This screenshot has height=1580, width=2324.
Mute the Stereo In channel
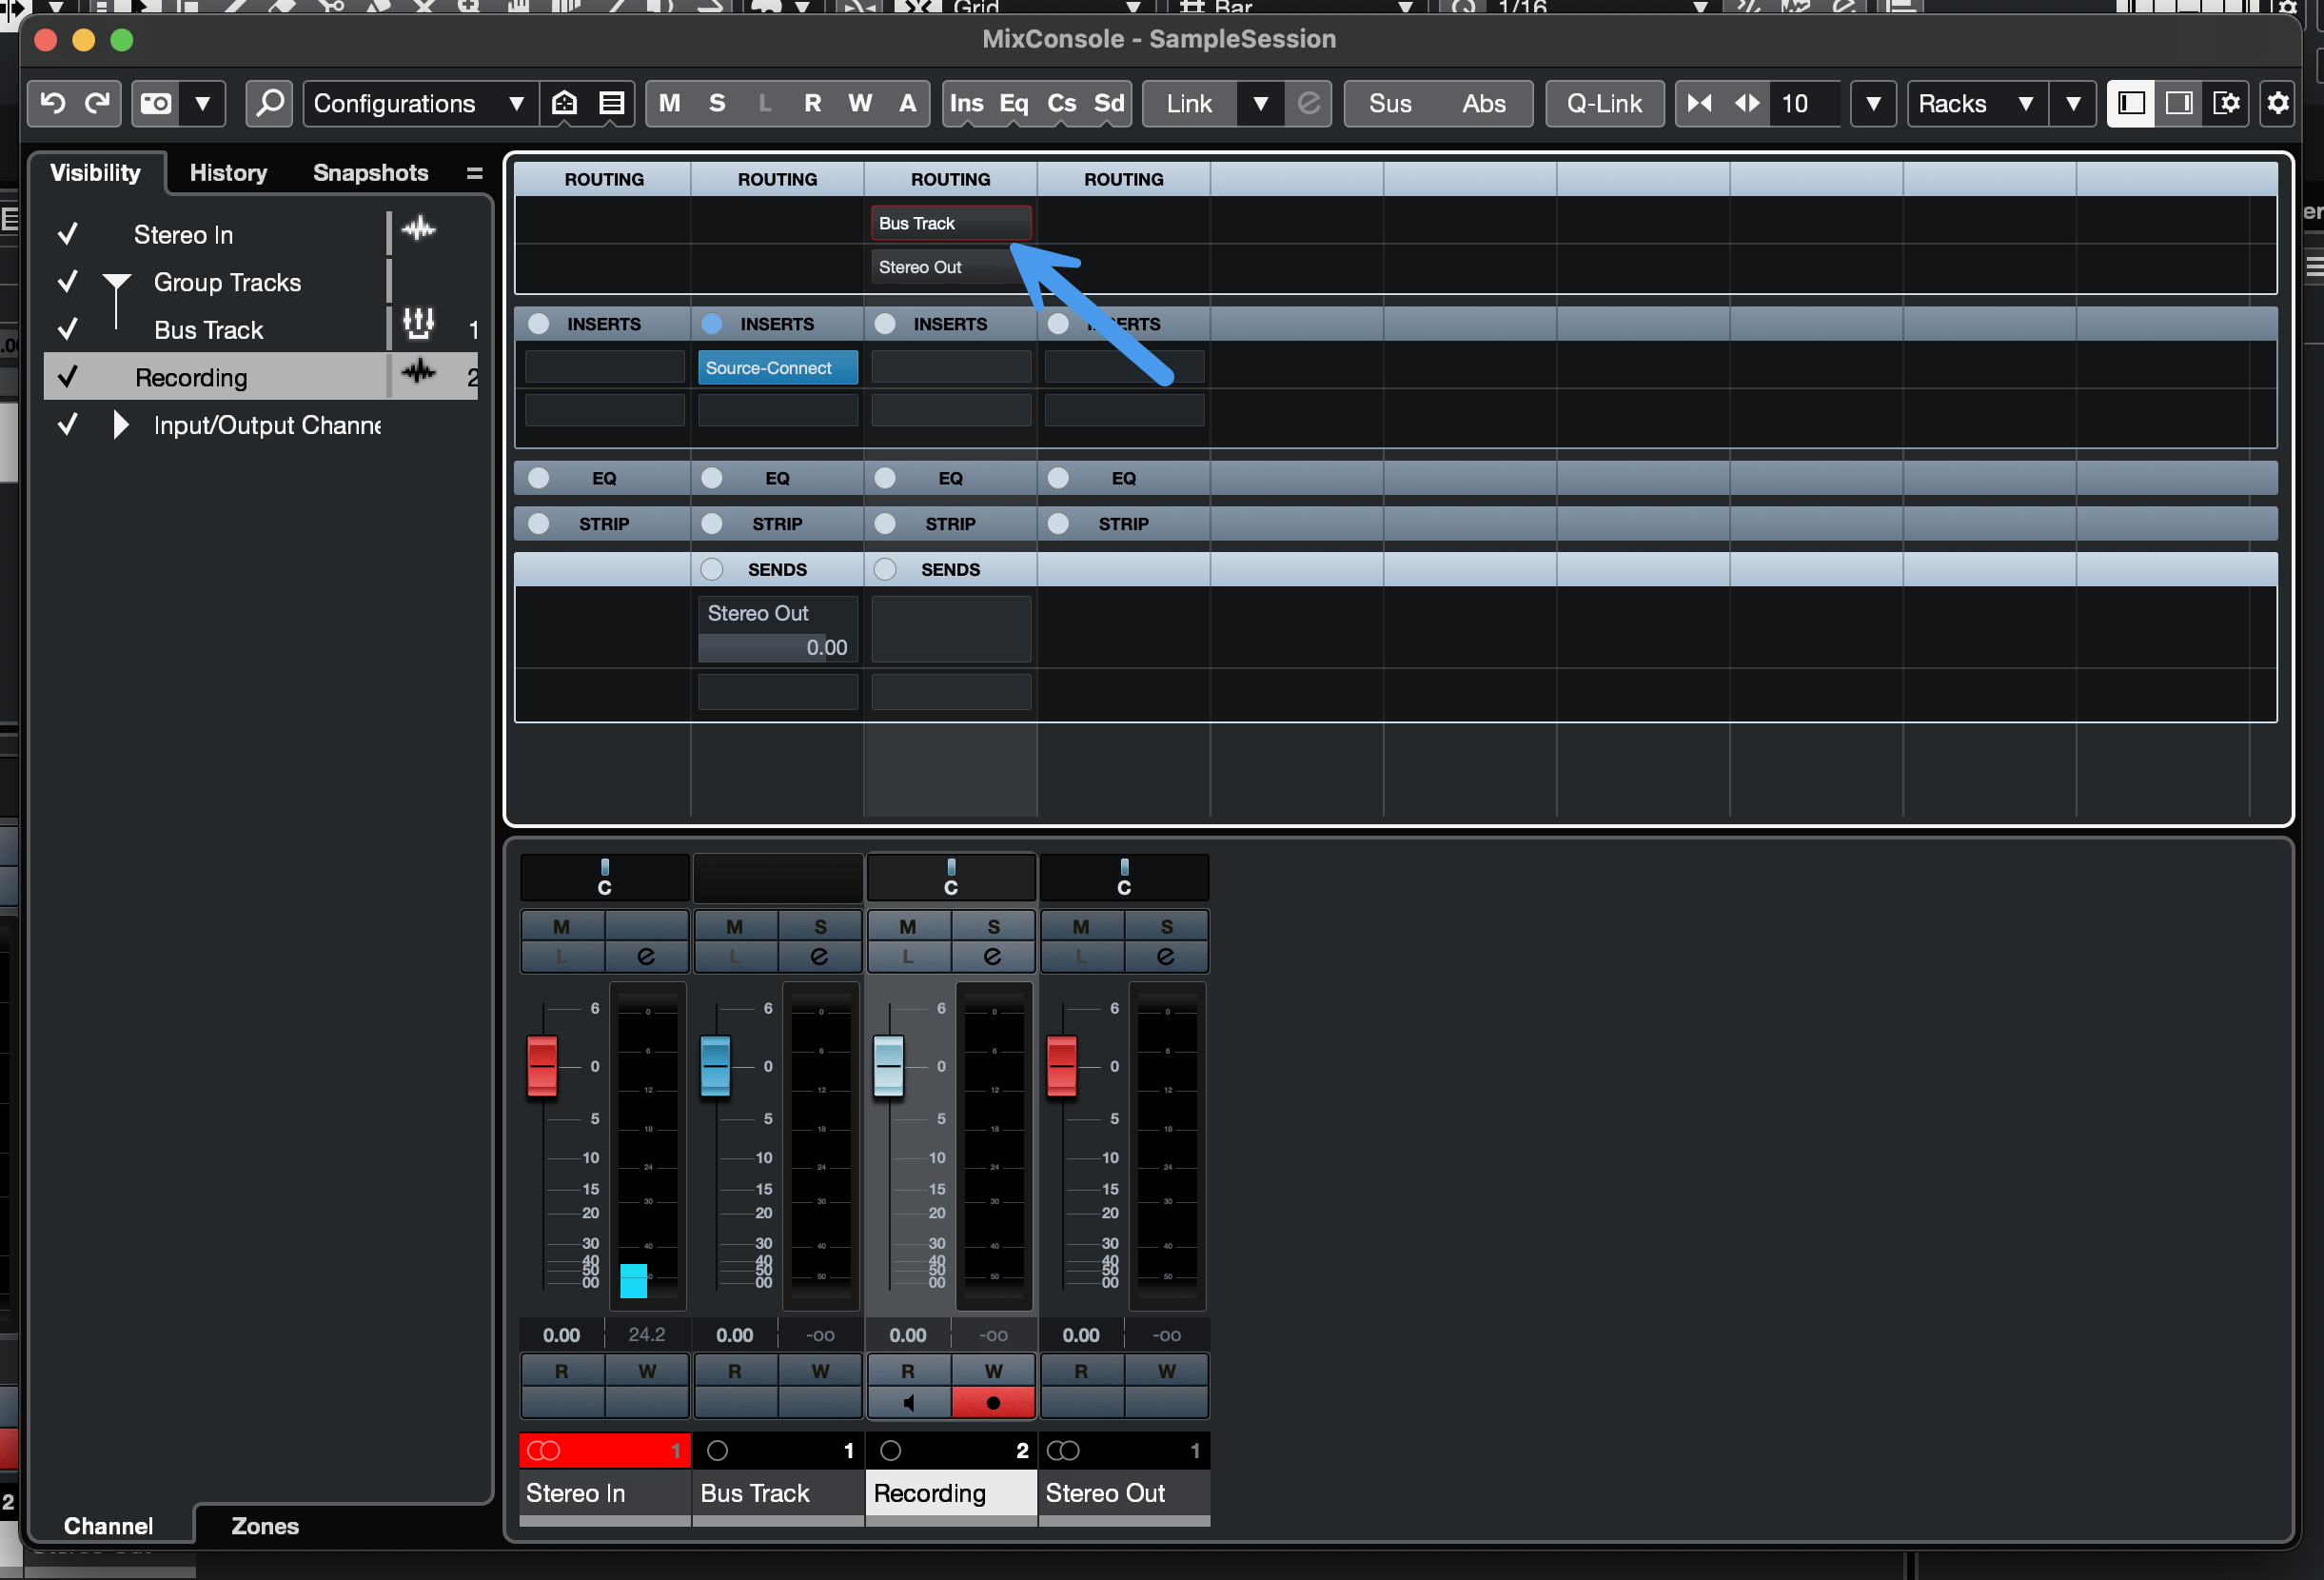pyautogui.click(x=561, y=926)
